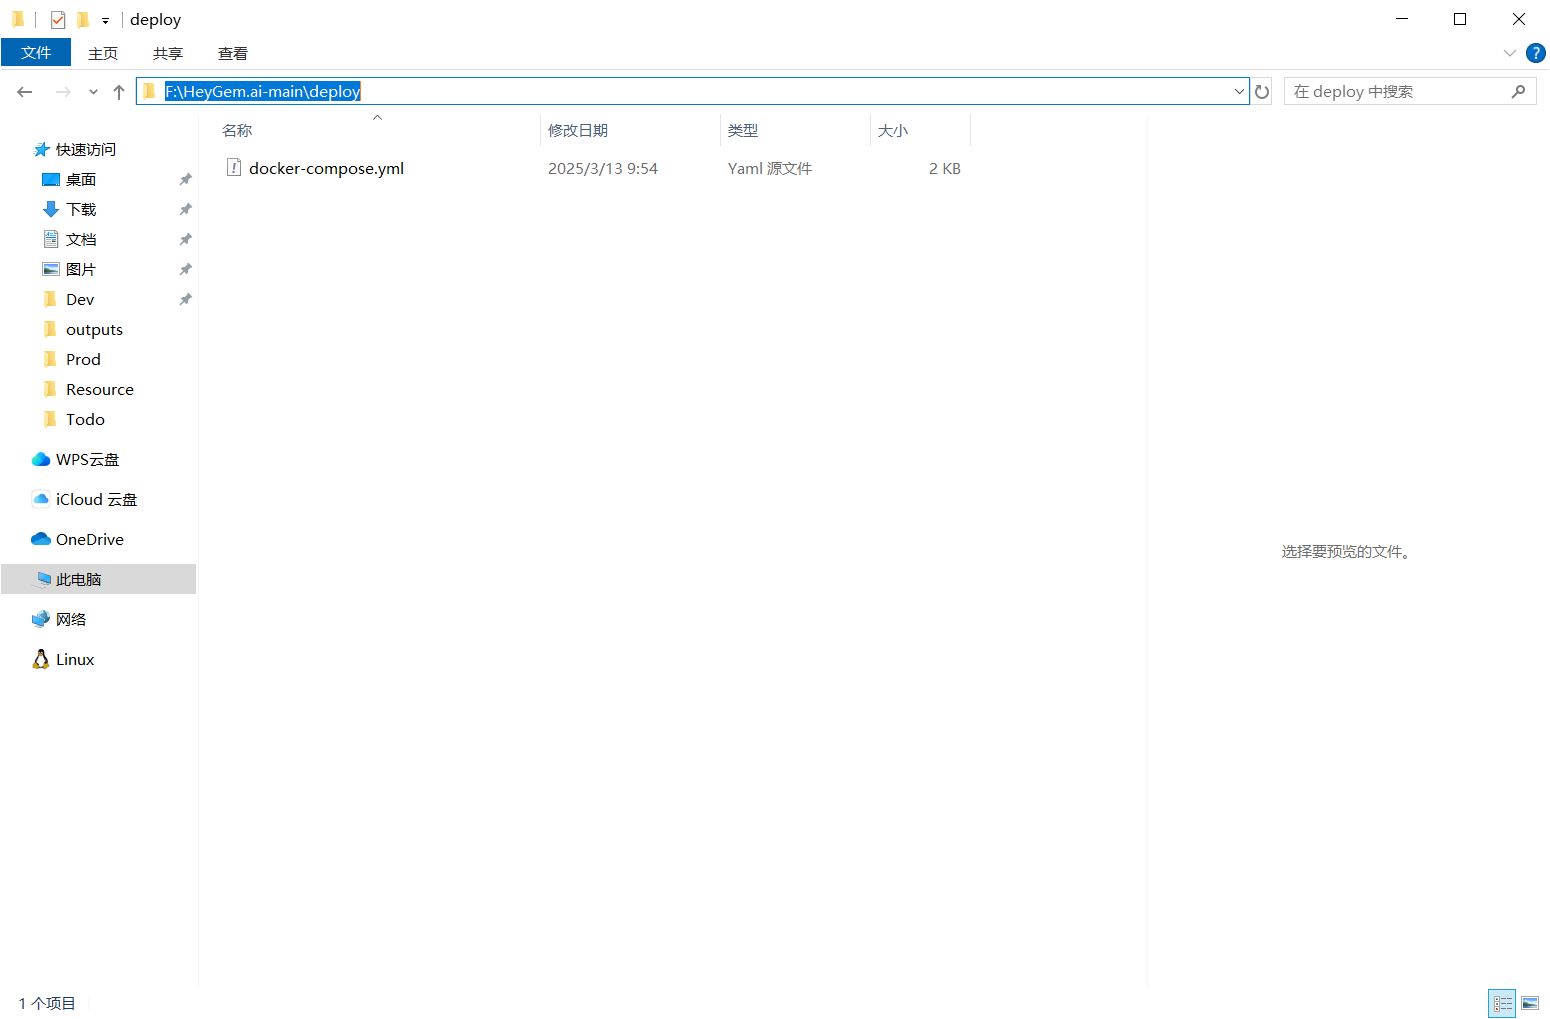Viewport: 1550px width, 1019px height.
Task: Click the pin icon beside 桌面
Action: (185, 179)
